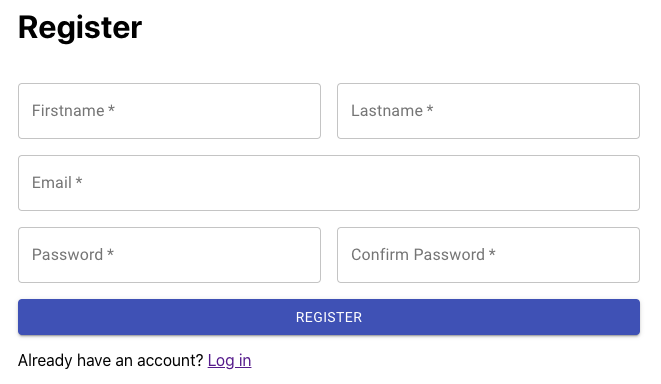Viewport: 661px width, 384px height.
Task: Focus the Lastname input field
Action: 488,111
